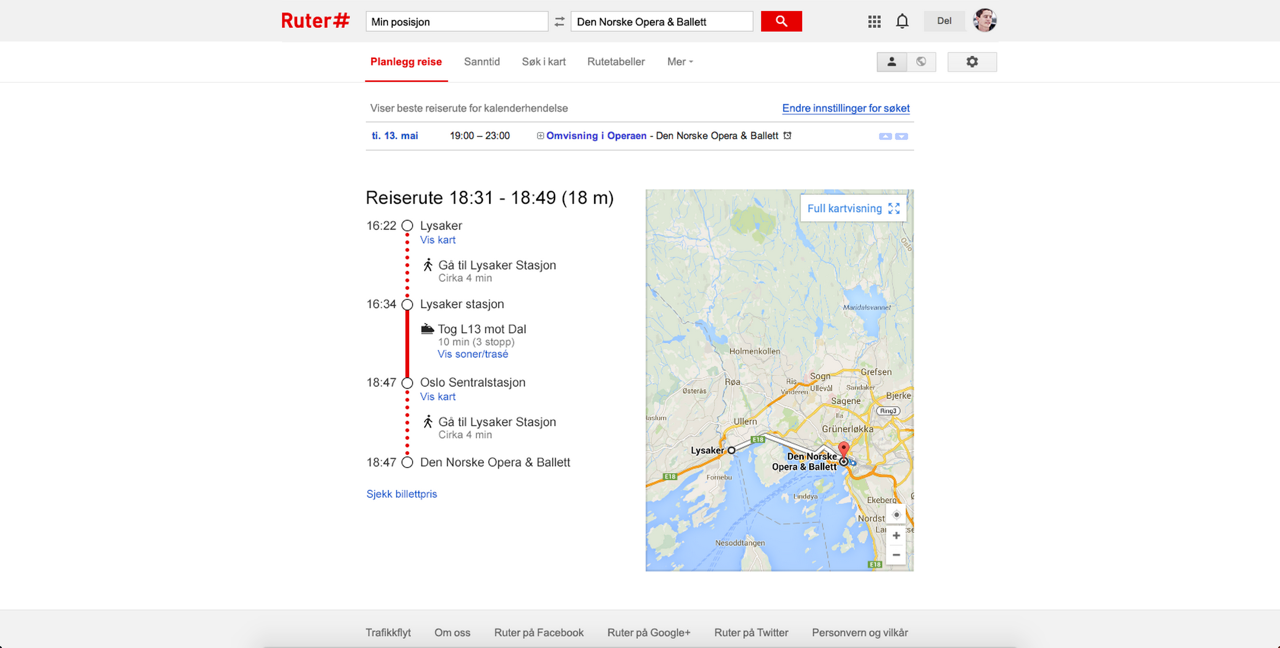The width and height of the screenshot is (1280, 648).
Task: Click the Ruter# logo
Action: click(x=315, y=20)
